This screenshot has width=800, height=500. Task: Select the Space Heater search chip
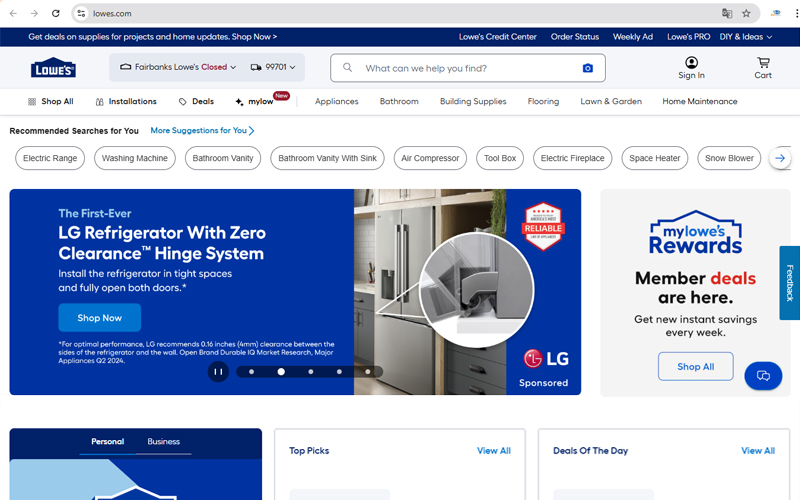[655, 158]
